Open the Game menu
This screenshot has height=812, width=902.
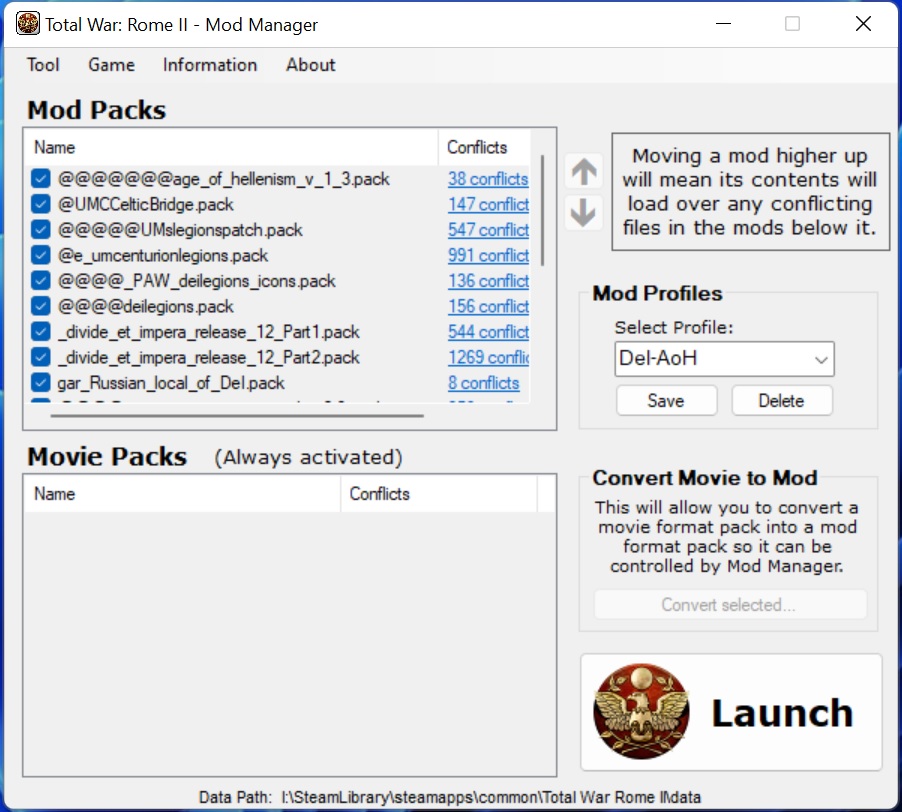[112, 65]
